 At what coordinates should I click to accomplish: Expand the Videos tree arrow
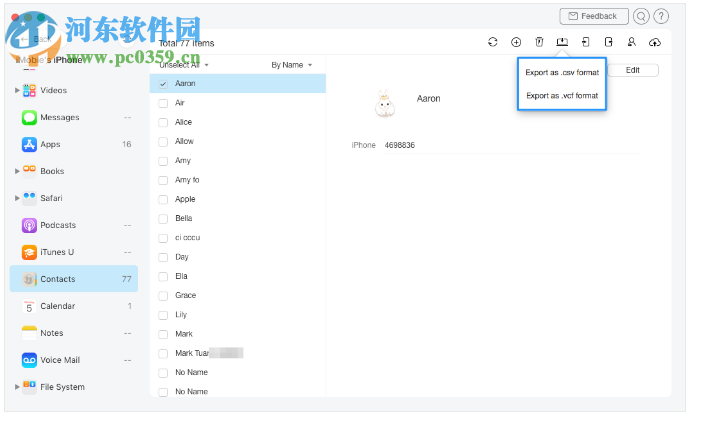pyautogui.click(x=17, y=90)
